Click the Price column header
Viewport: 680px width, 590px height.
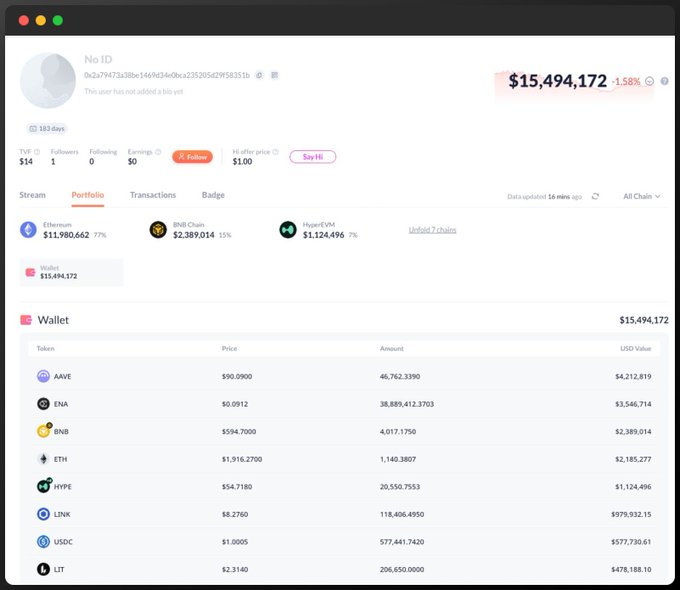tap(229, 348)
